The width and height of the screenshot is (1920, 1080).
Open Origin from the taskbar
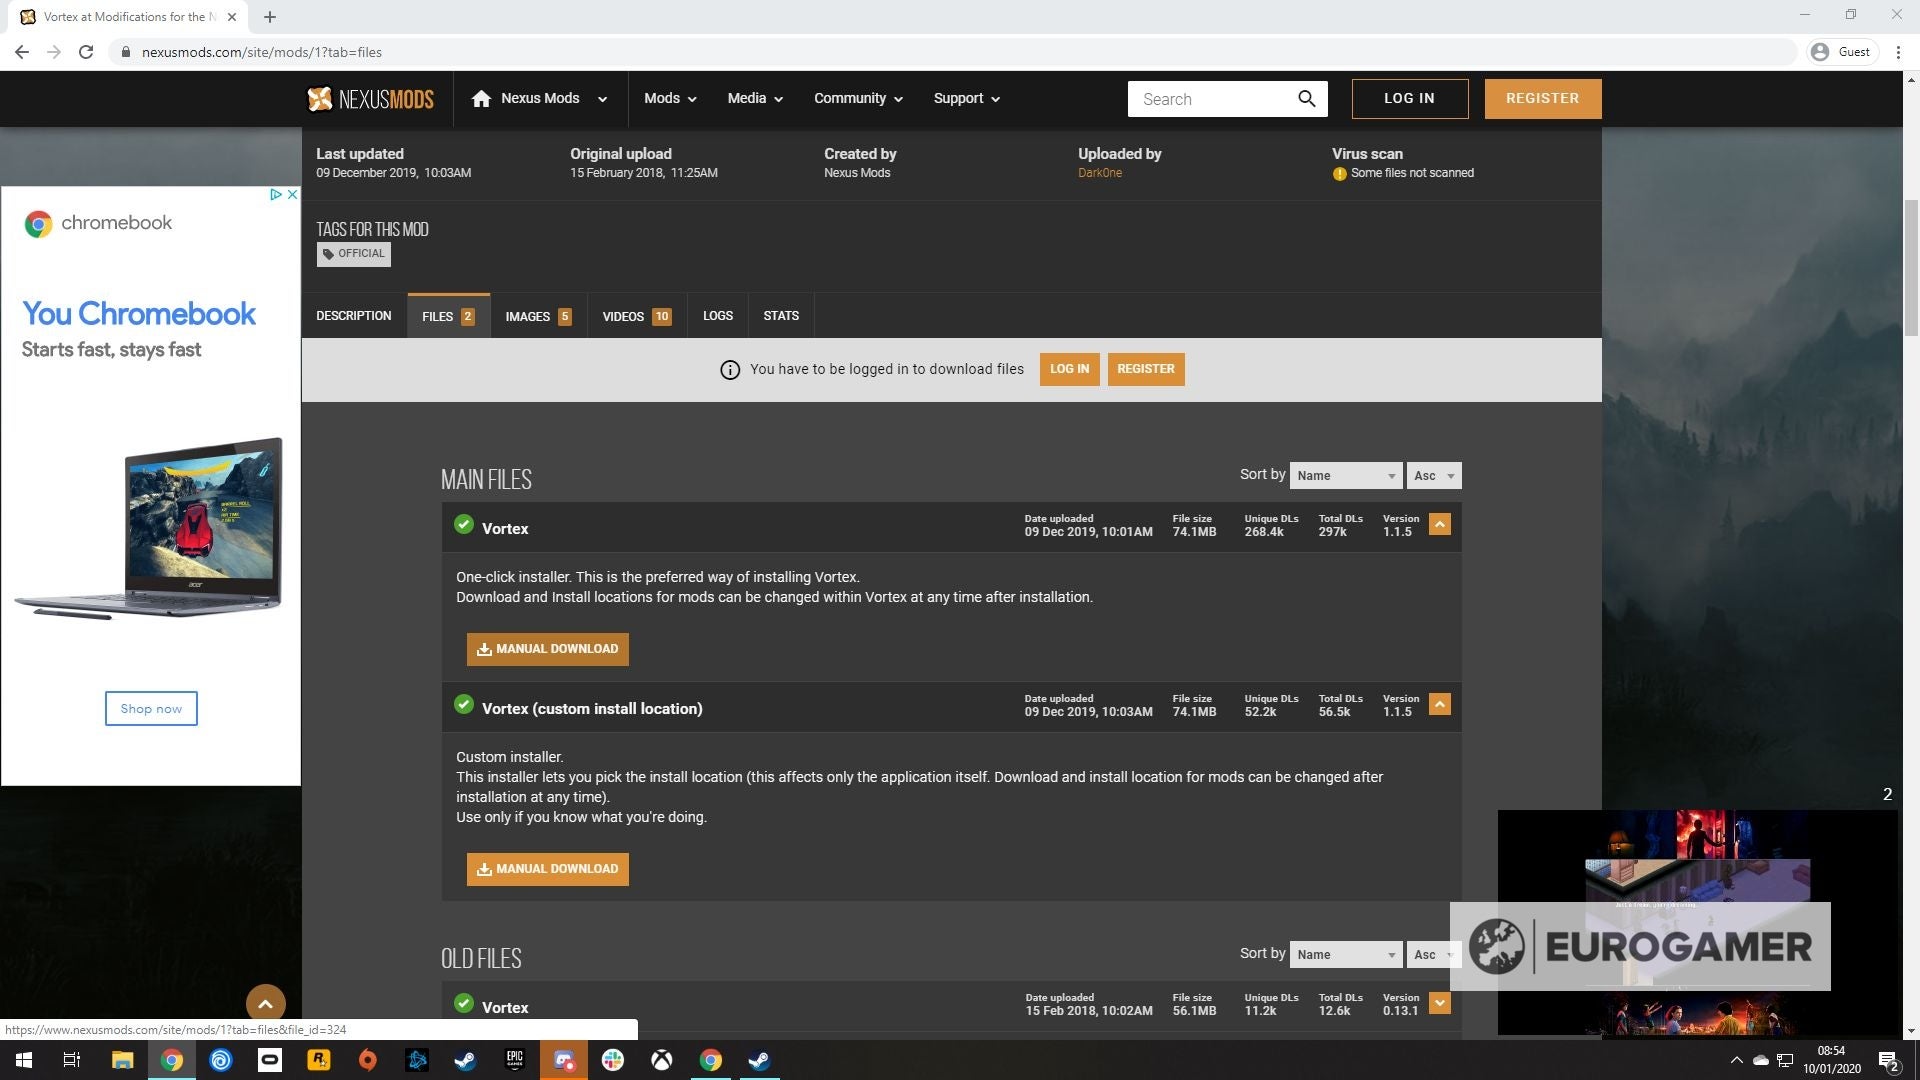(x=368, y=1060)
